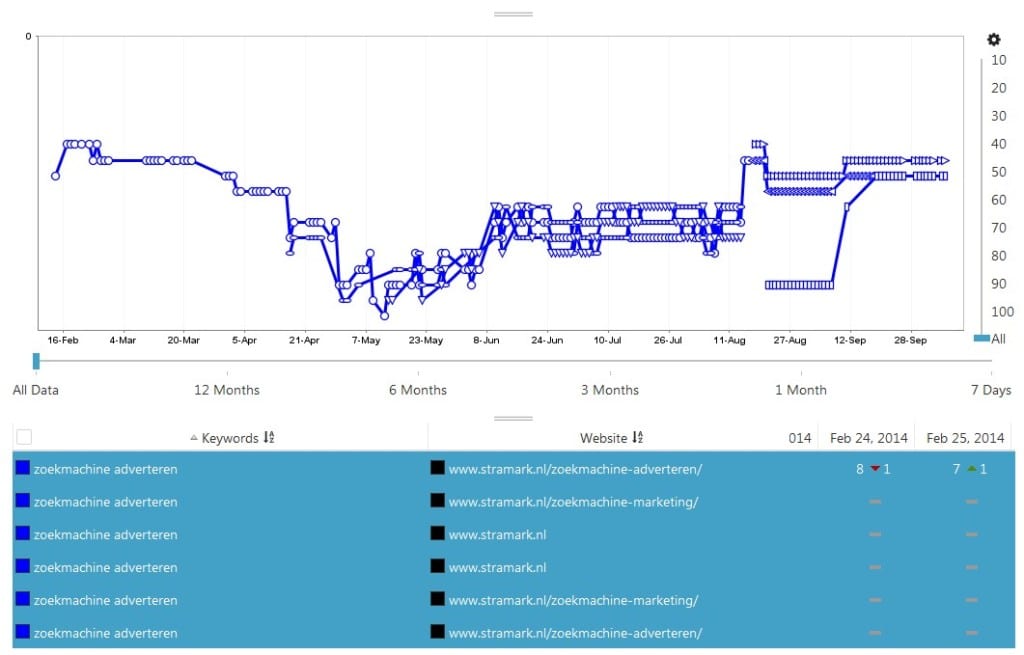Click the blue swatch in the rank 8 row
1024x655 pixels.
(23, 468)
